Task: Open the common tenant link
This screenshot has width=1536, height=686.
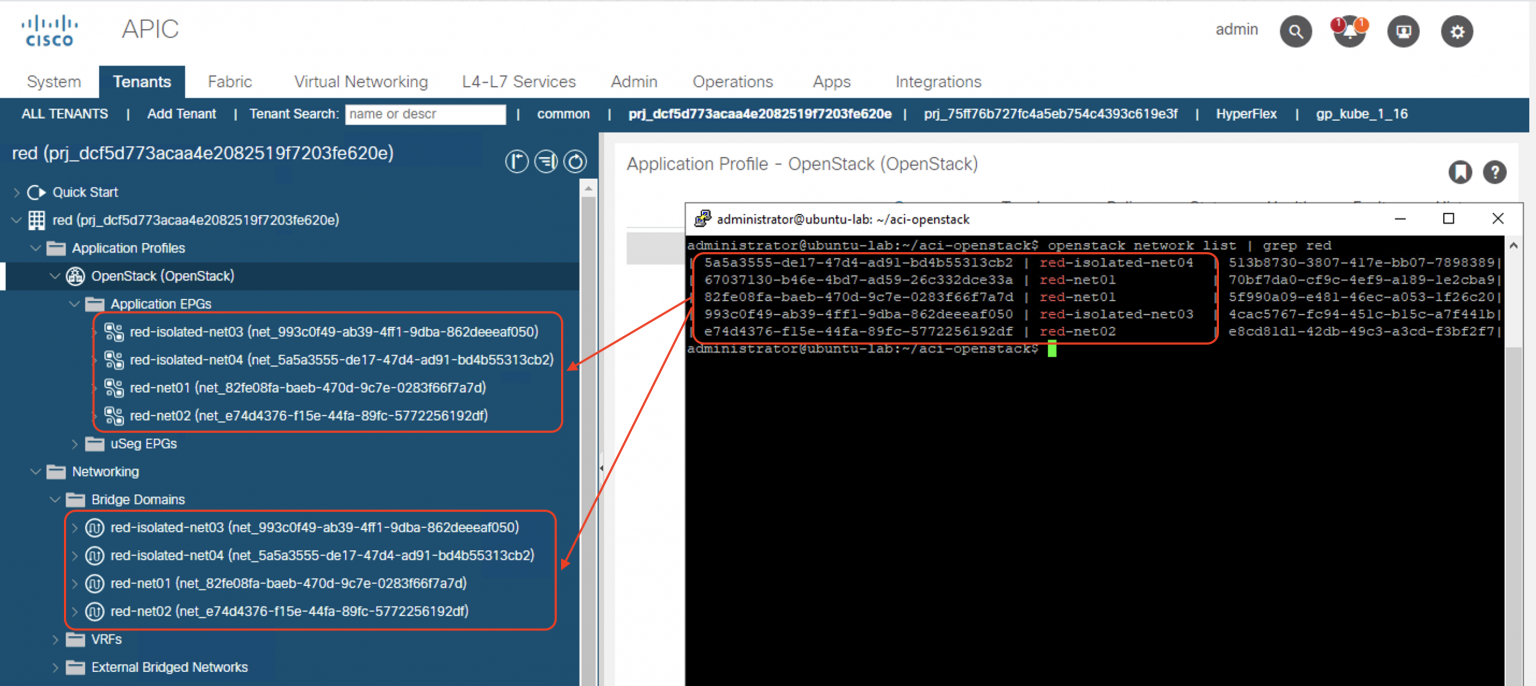Action: [563, 114]
